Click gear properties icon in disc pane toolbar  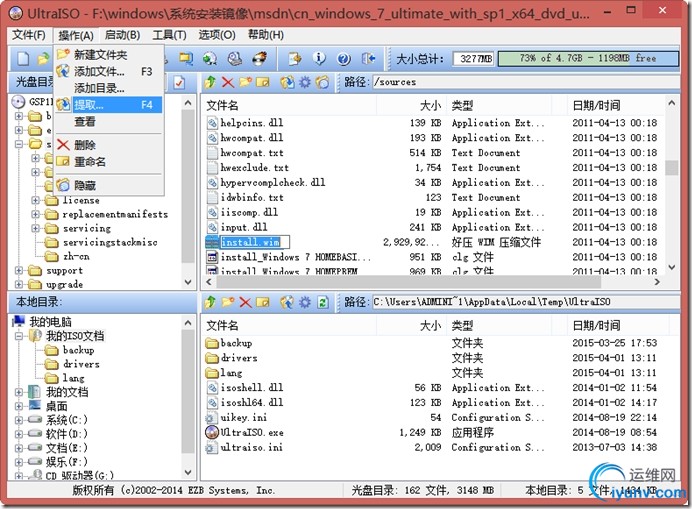click(x=305, y=82)
